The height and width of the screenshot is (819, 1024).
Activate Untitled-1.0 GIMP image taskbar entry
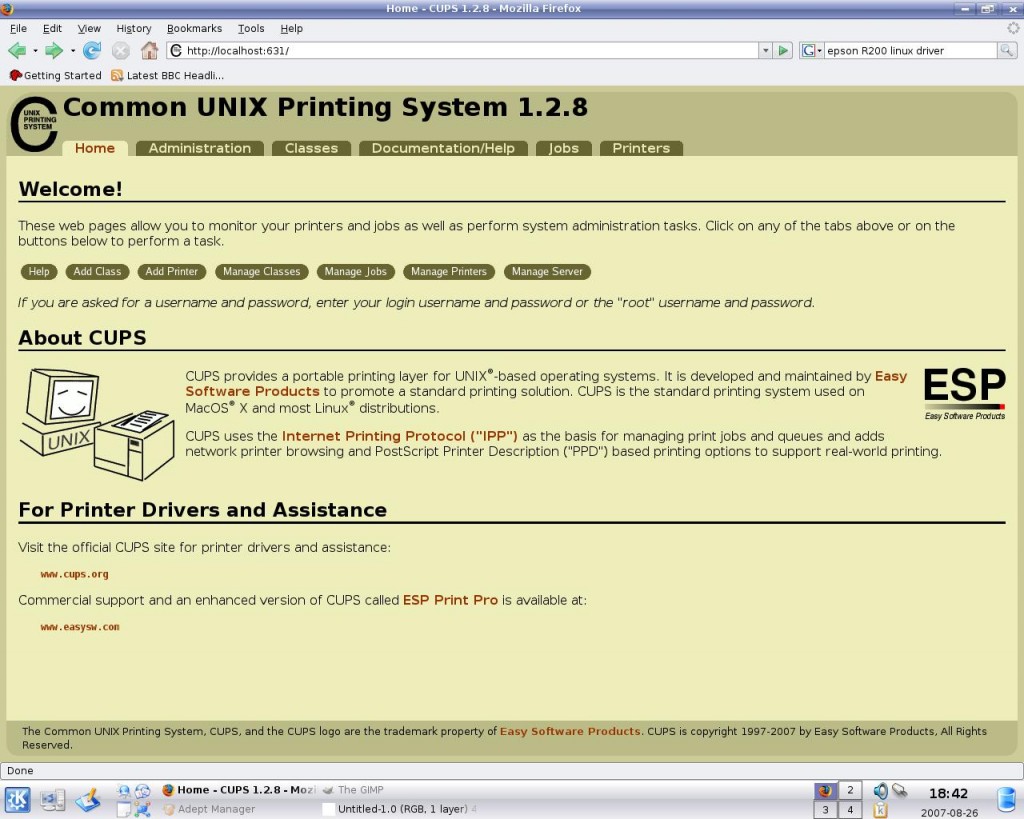click(x=402, y=809)
